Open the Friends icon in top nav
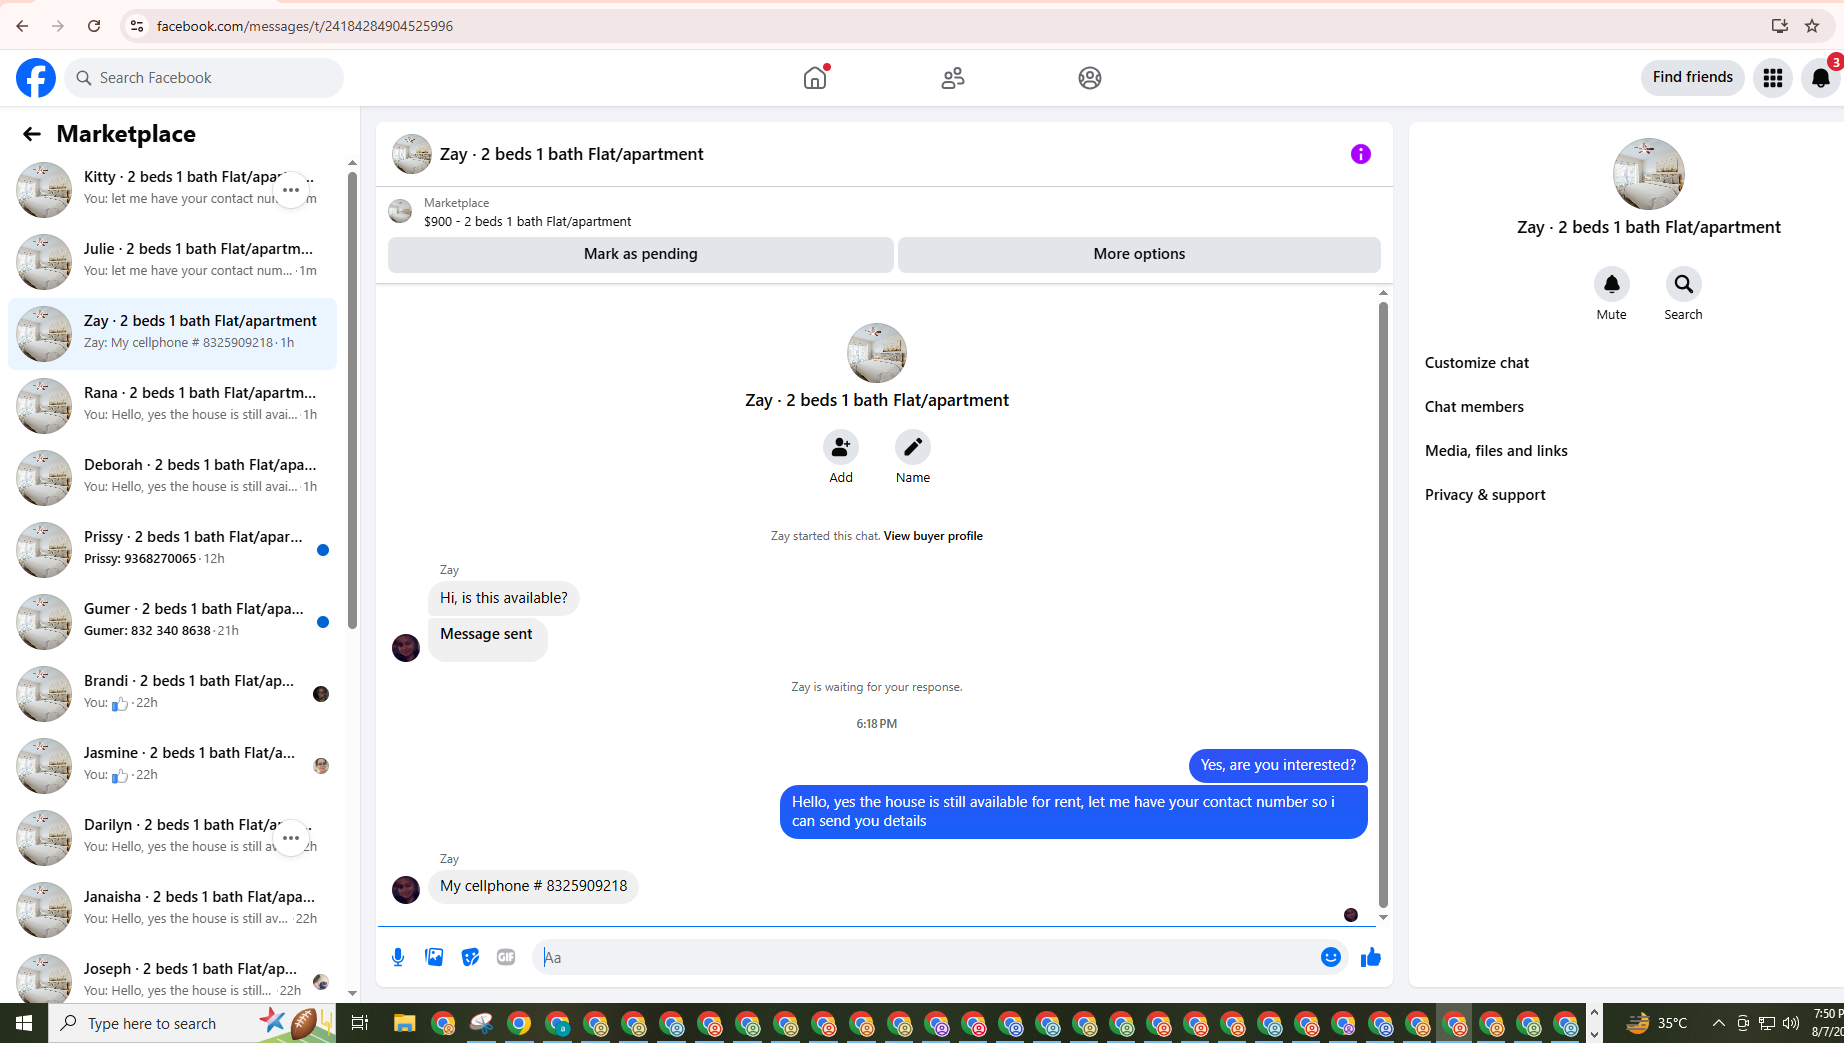The image size is (1844, 1043). (x=953, y=78)
